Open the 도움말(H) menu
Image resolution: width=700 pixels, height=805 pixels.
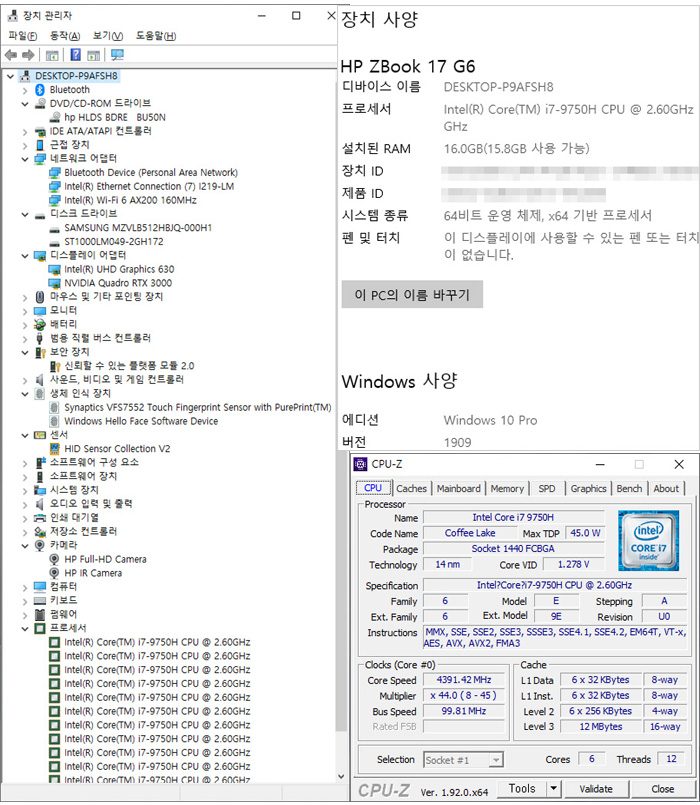tap(156, 35)
